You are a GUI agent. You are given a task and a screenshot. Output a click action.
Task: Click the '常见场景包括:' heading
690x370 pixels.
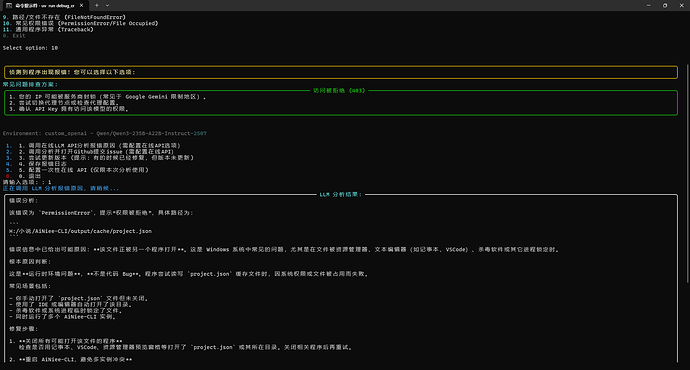30,286
